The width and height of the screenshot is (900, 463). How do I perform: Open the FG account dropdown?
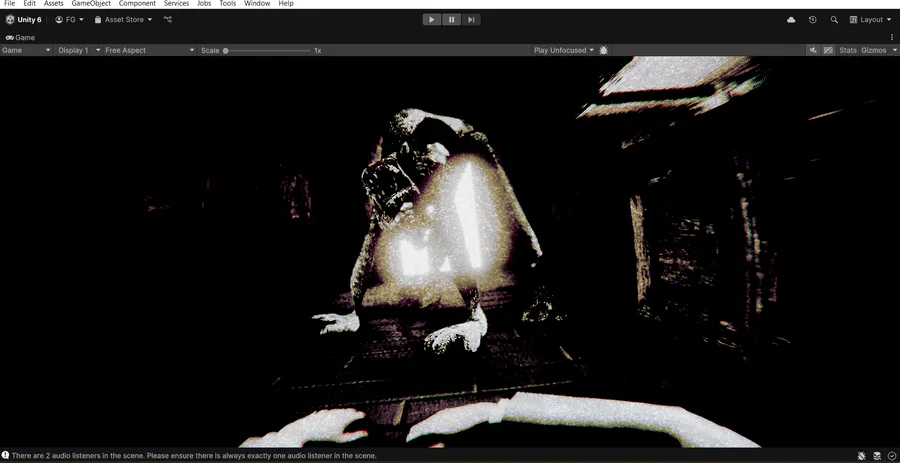point(69,20)
